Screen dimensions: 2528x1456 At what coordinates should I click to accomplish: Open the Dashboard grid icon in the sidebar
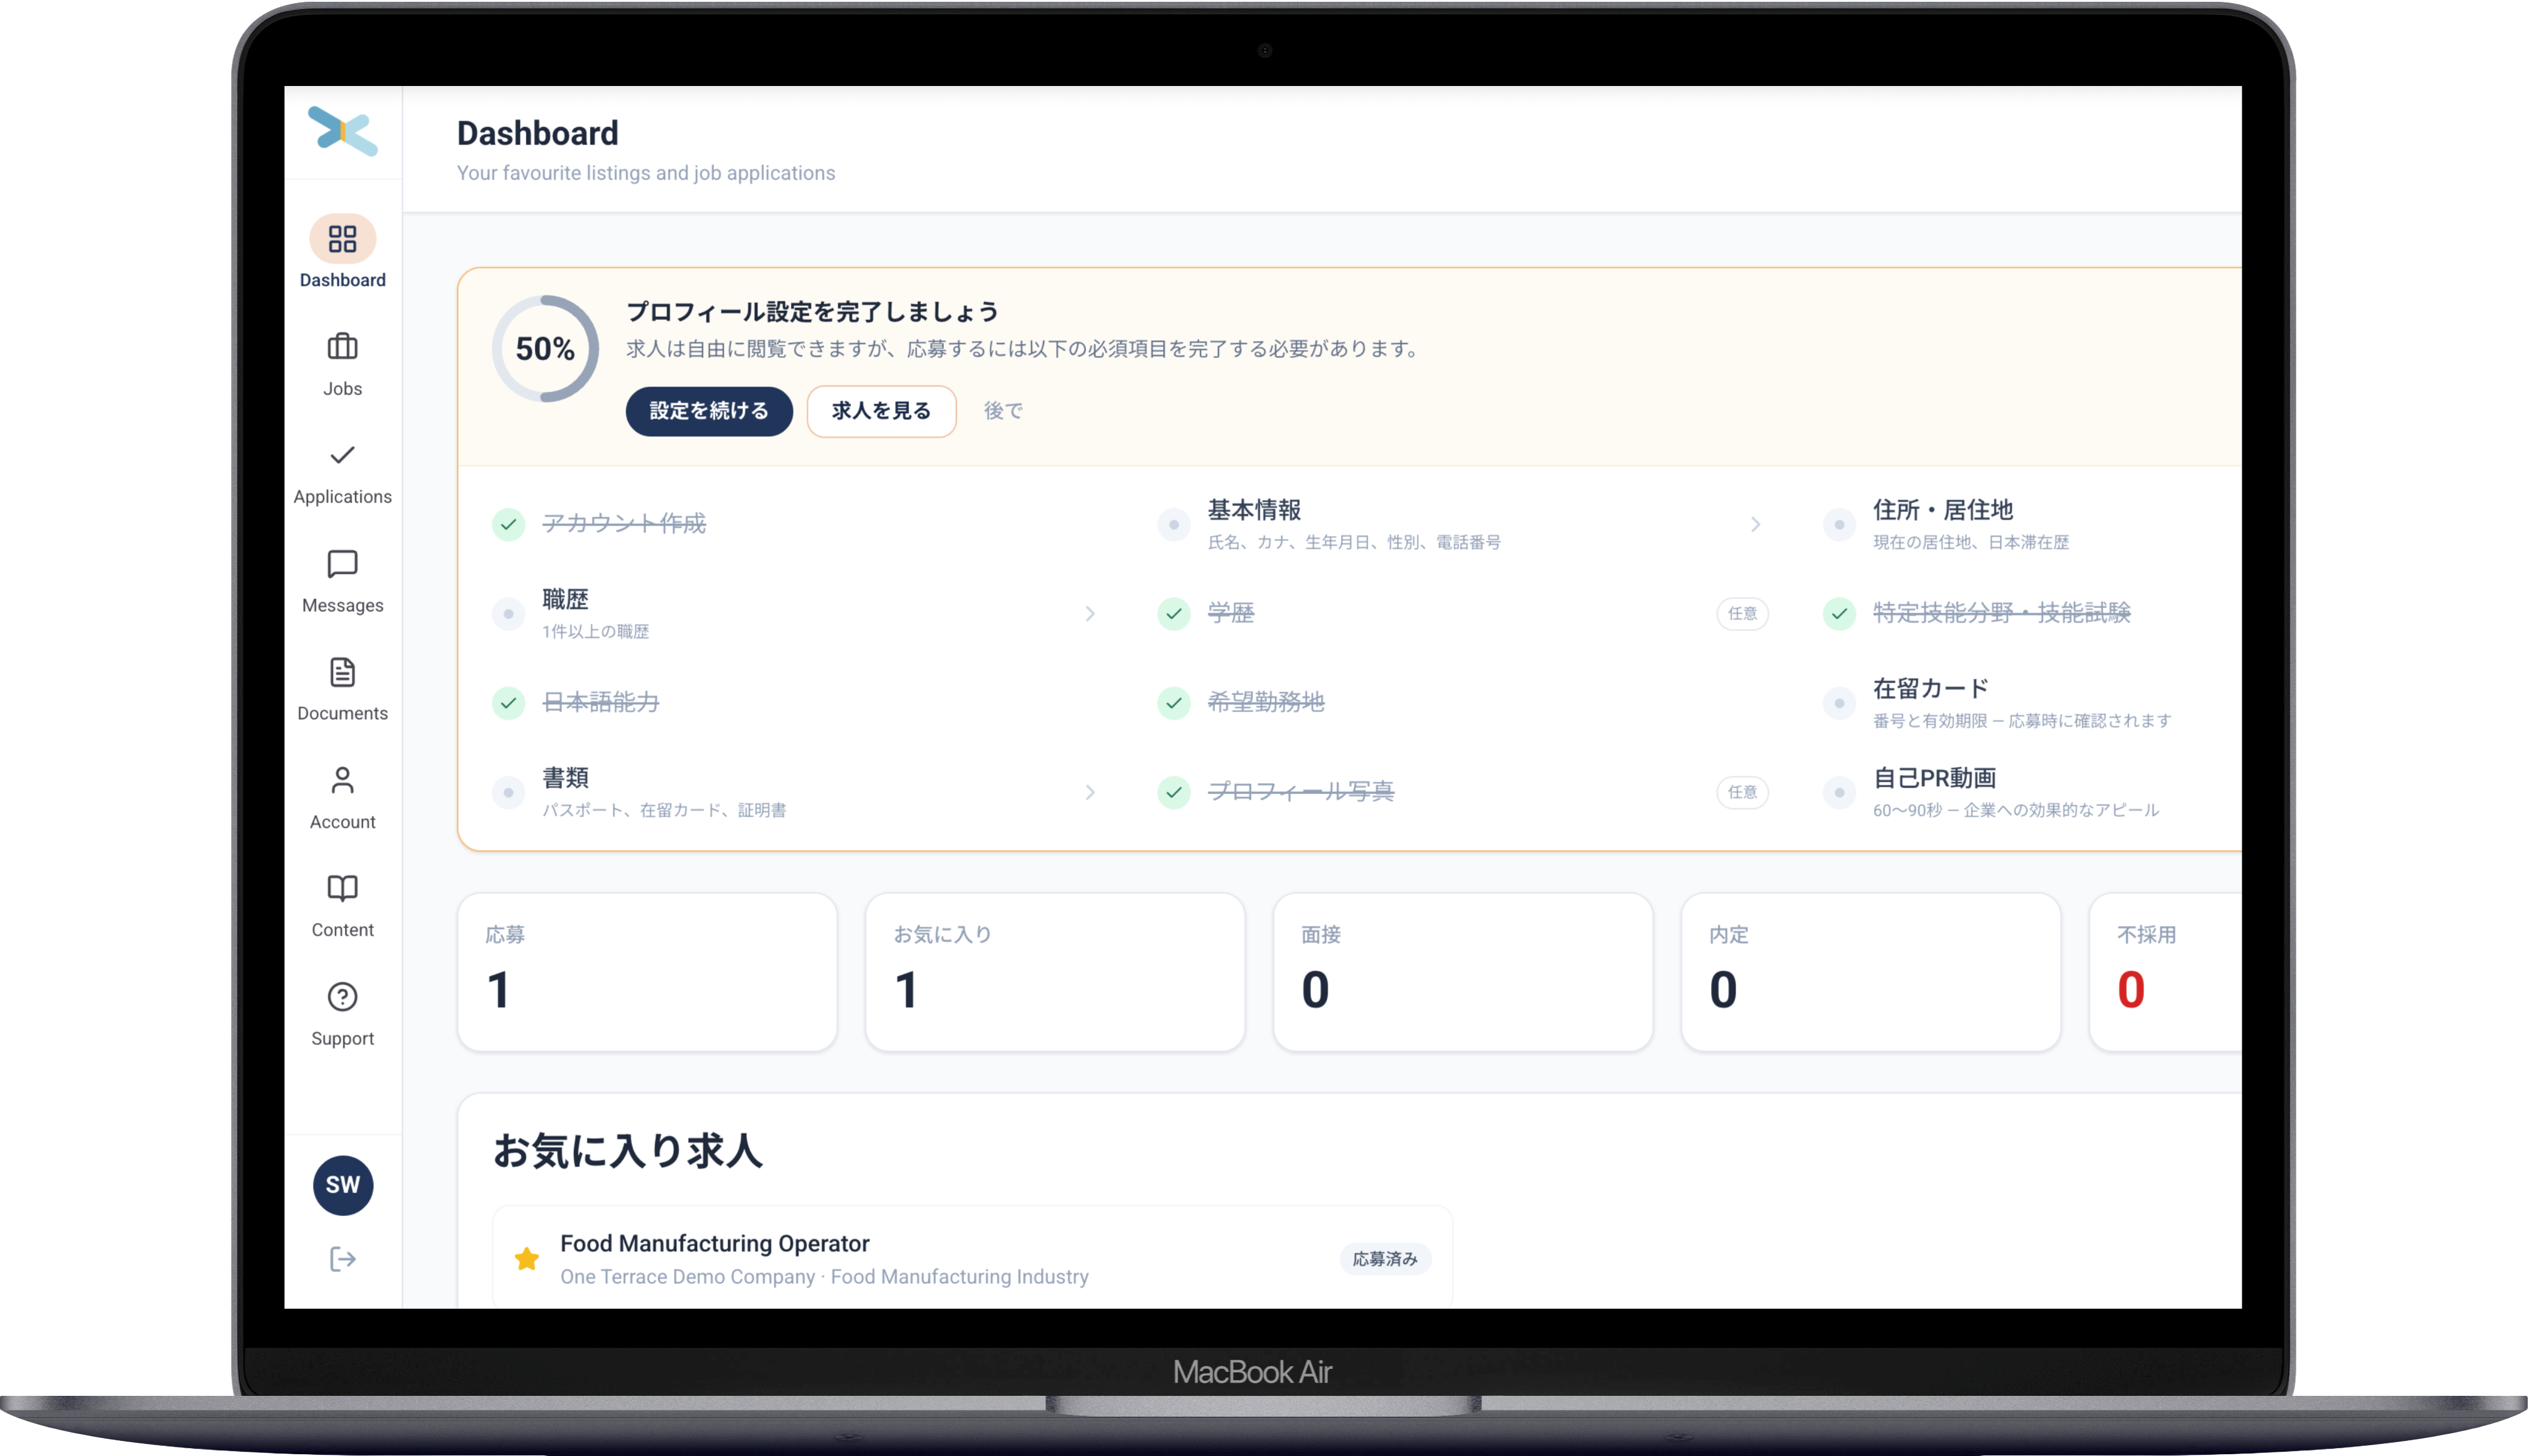(x=342, y=239)
